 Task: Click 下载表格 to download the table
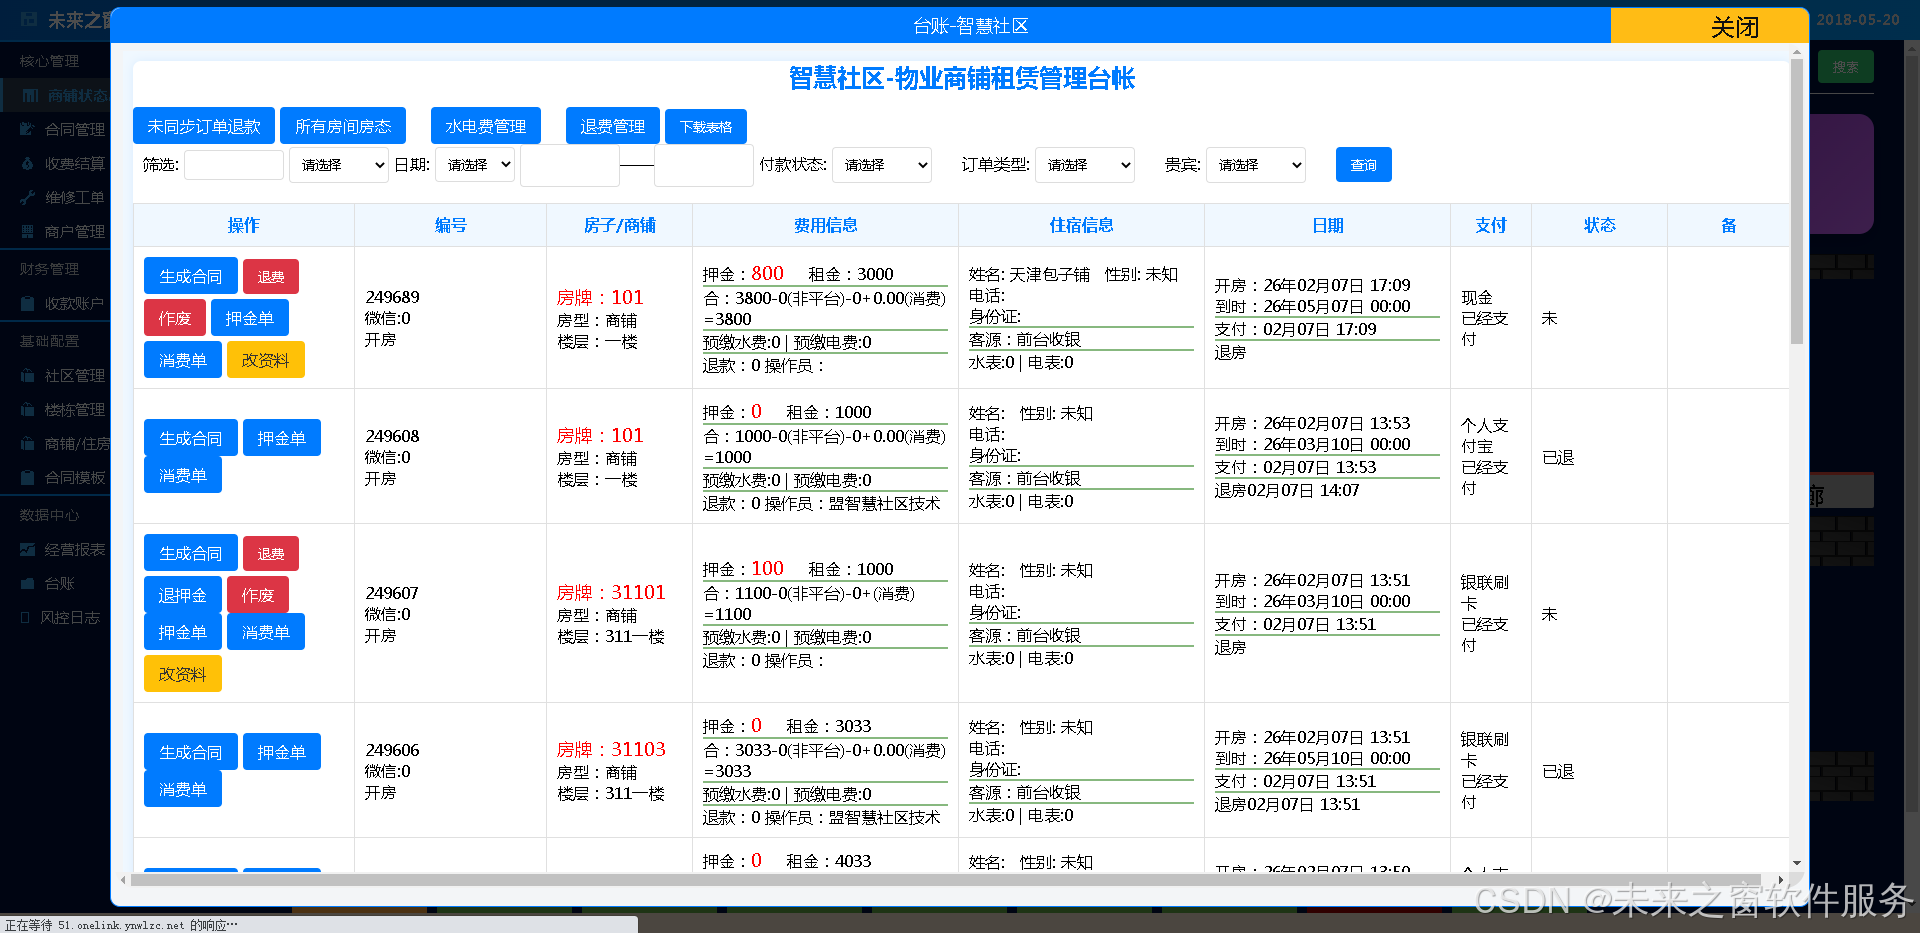tap(705, 127)
